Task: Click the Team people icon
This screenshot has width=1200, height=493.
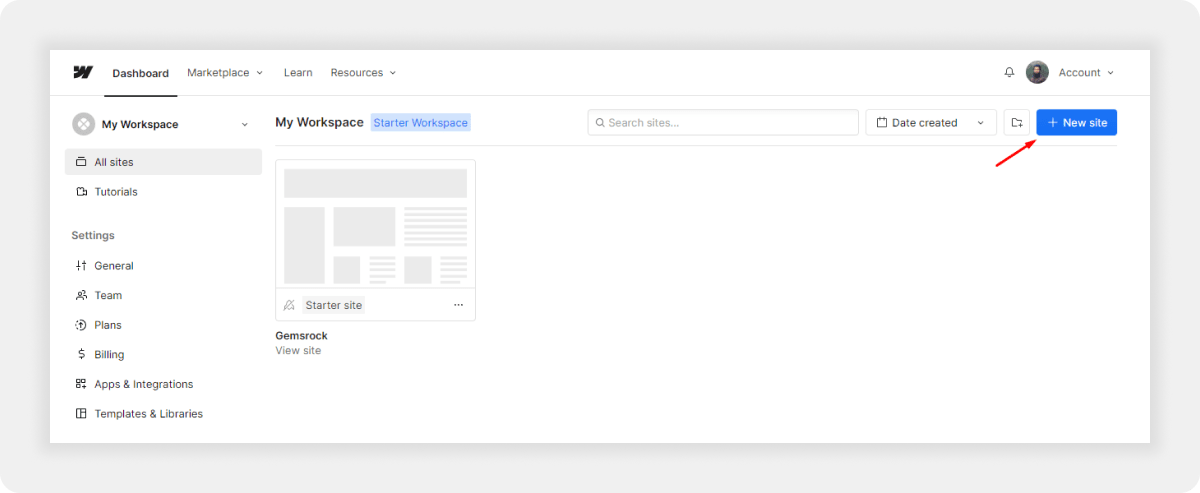Action: tap(81, 295)
